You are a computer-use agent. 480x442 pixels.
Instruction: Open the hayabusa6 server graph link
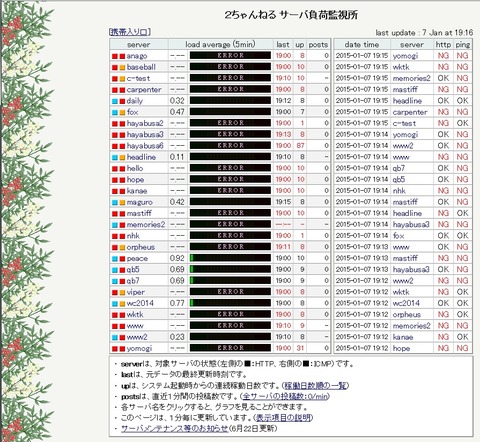(145, 146)
